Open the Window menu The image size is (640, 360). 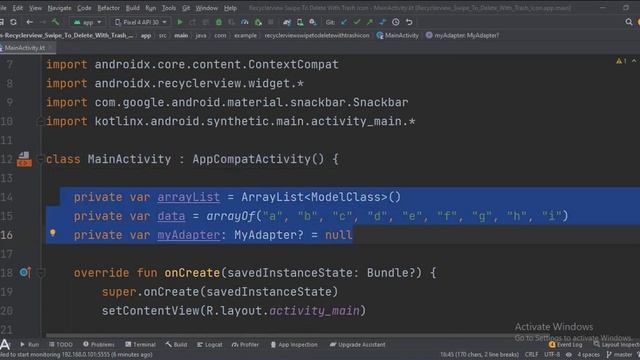click(x=207, y=8)
